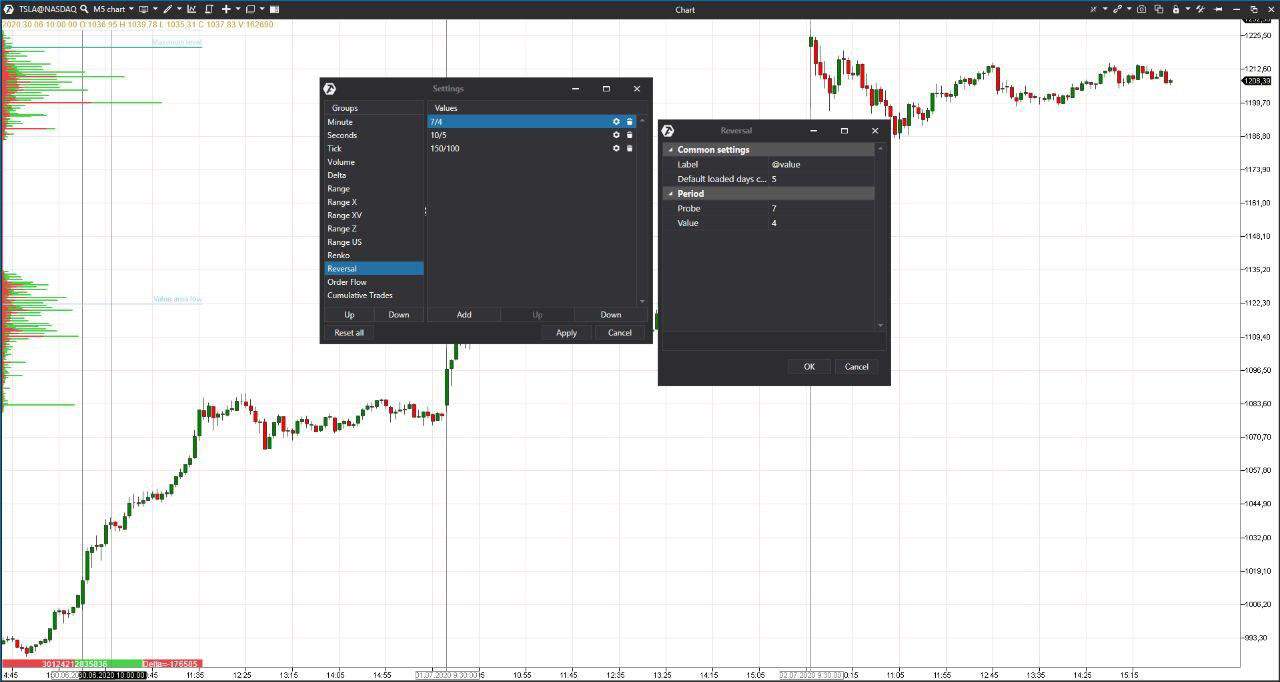Screen dimensions: 1280x682
Task: Click the plus icon to add a new element
Action: pos(225,9)
